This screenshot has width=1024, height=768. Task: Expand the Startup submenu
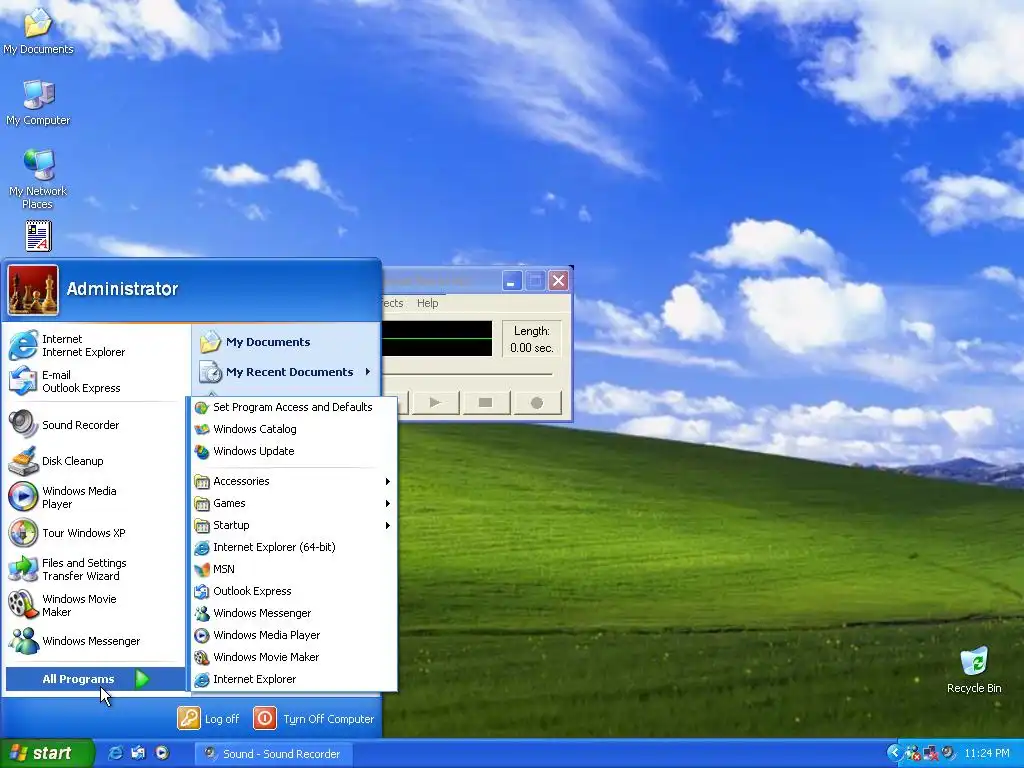click(293, 525)
